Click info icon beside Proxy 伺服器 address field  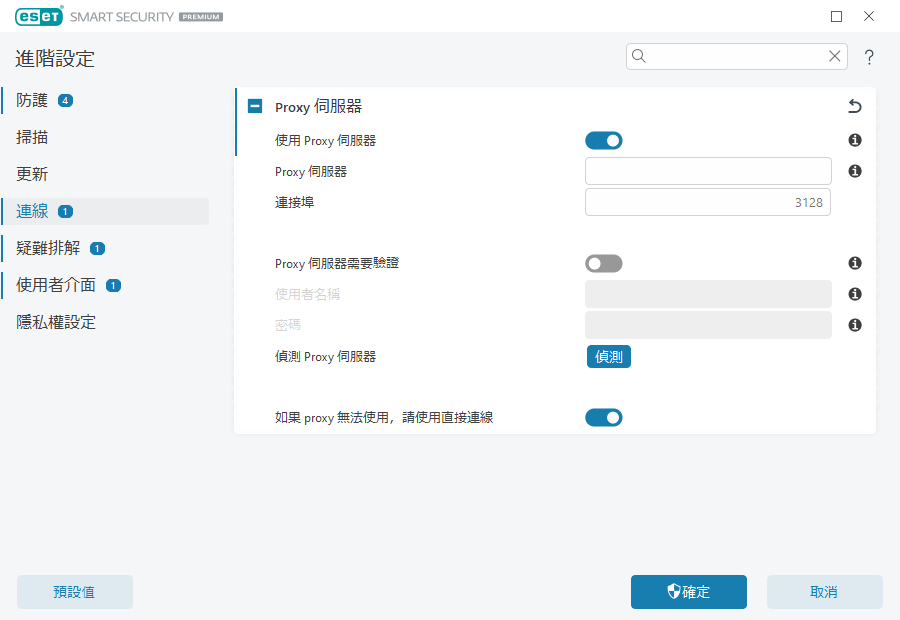(855, 172)
